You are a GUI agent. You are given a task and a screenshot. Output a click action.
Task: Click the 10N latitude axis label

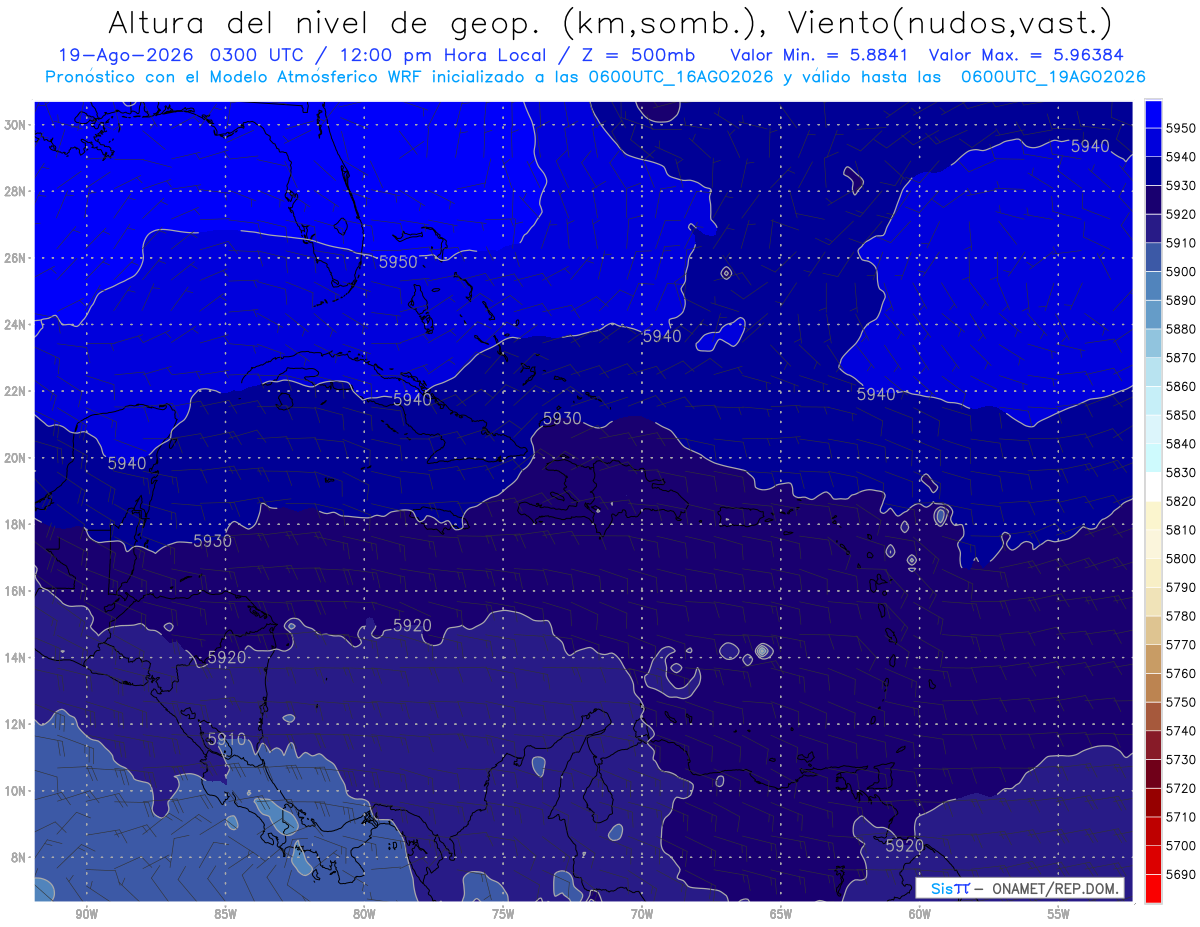tap(14, 790)
